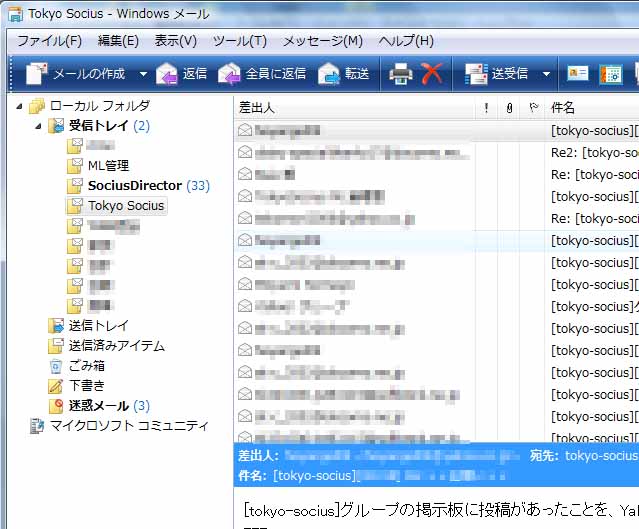
Task: Select the Tokyo Socius folder
Action: click(126, 205)
